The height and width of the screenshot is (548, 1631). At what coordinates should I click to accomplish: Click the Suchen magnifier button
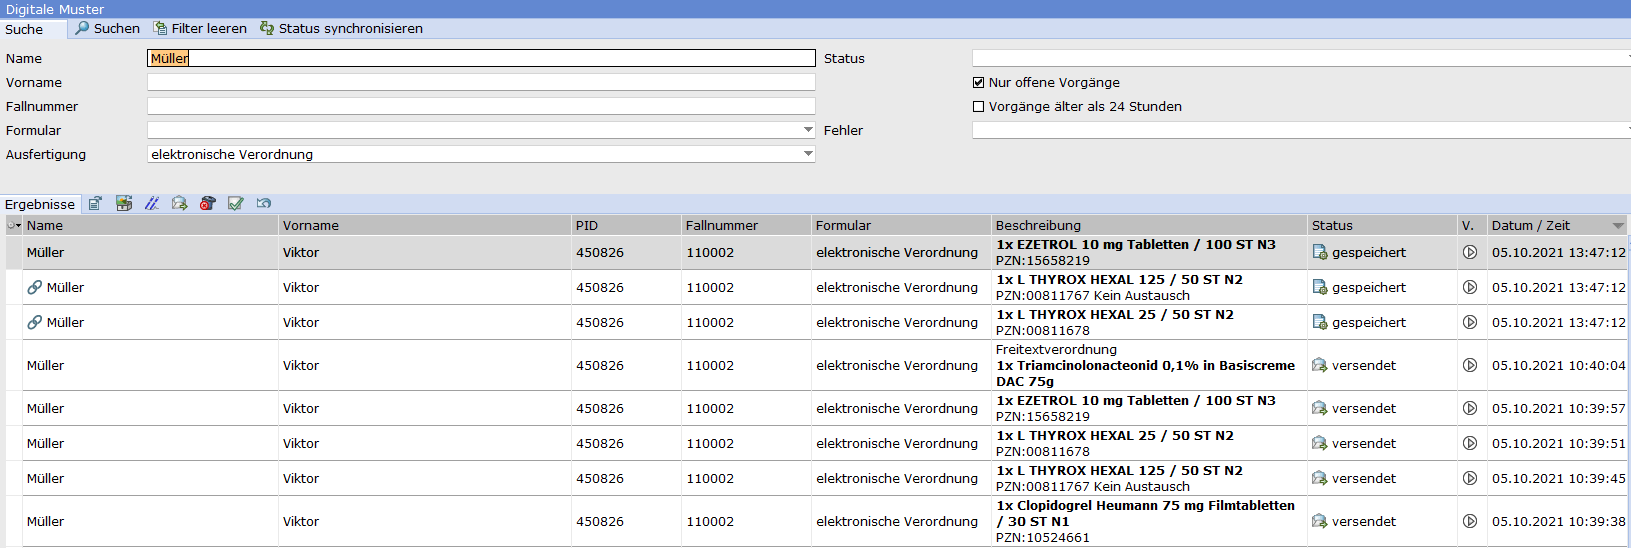pyautogui.click(x=107, y=29)
